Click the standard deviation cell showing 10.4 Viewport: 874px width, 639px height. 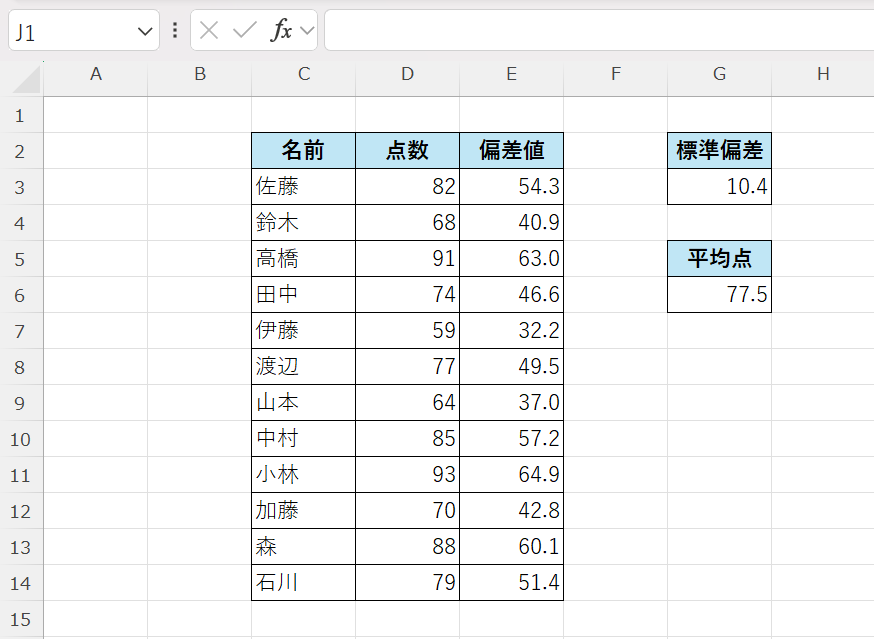(719, 187)
